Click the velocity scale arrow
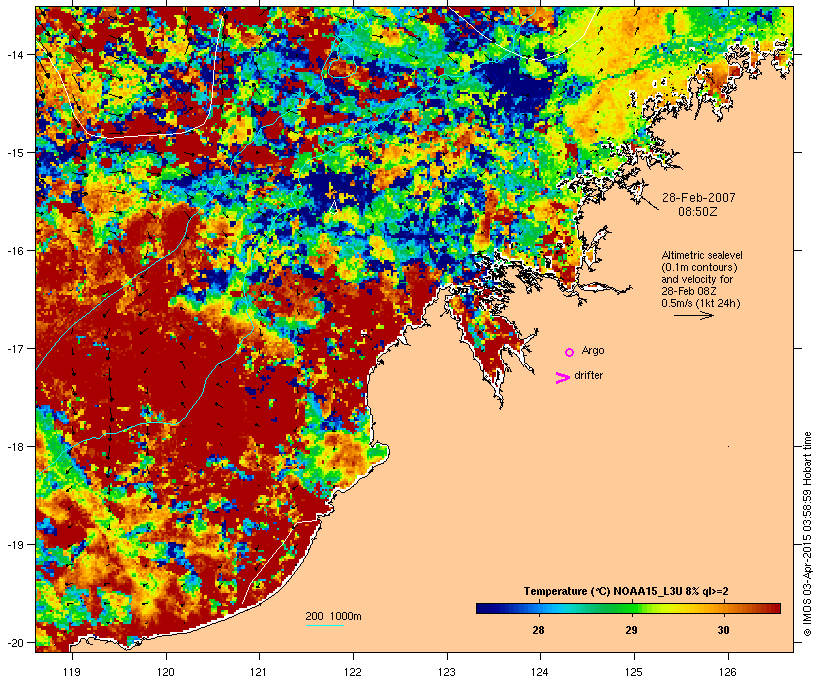Screen dimensions: 820x680 693,315
